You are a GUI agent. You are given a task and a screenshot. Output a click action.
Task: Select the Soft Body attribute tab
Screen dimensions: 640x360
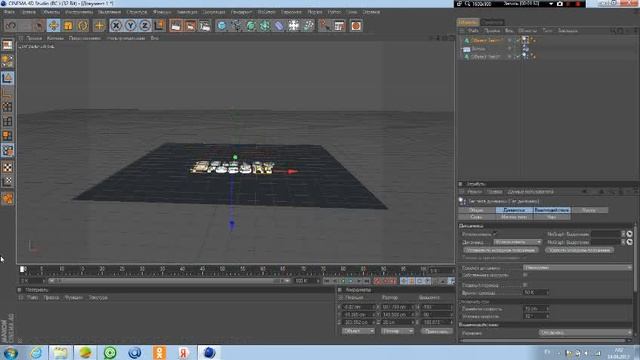[x=514, y=217]
